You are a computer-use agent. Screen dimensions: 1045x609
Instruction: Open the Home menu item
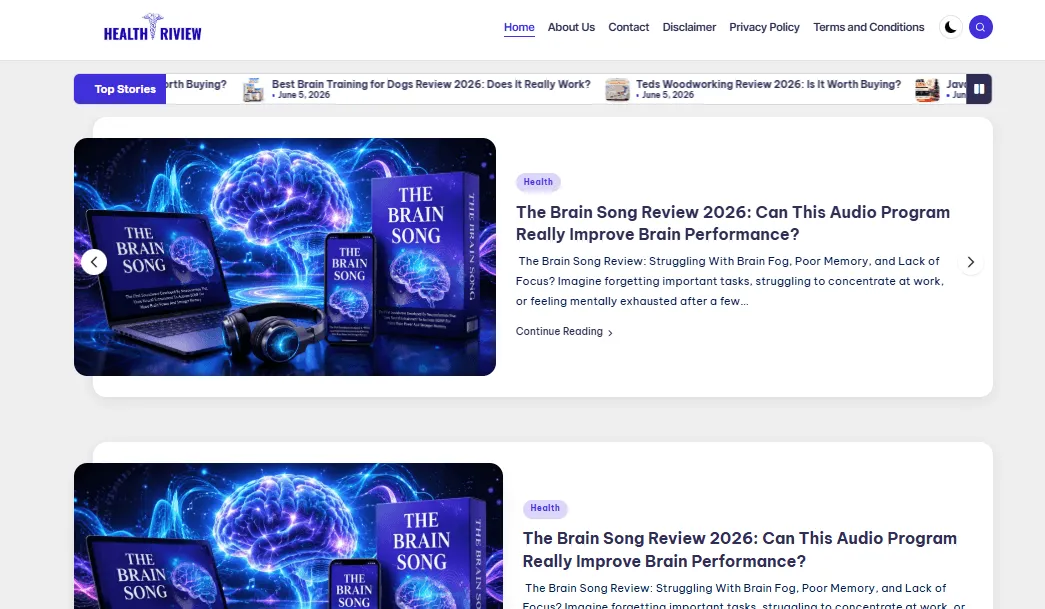pyautogui.click(x=519, y=27)
